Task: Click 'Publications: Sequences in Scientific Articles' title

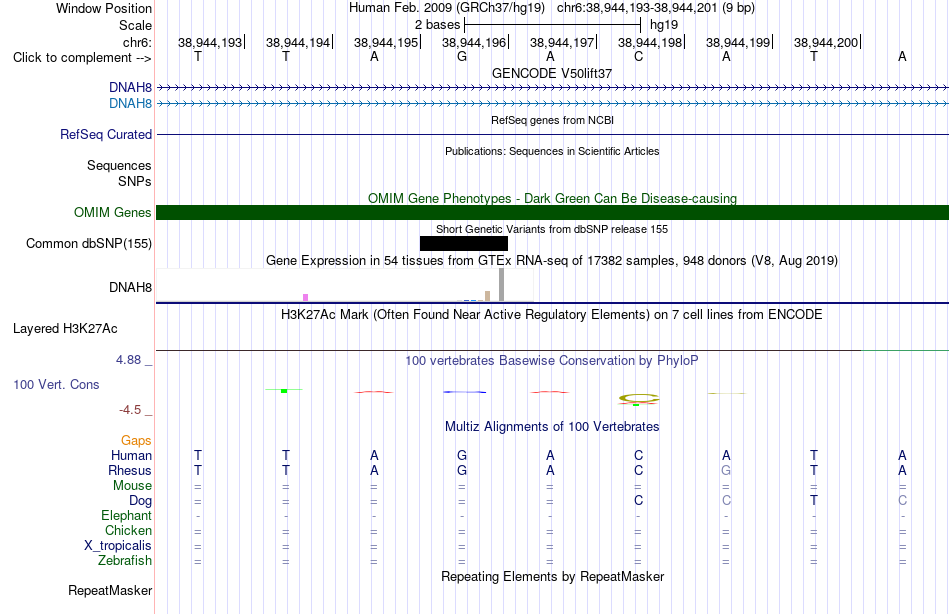Action: [x=552, y=151]
